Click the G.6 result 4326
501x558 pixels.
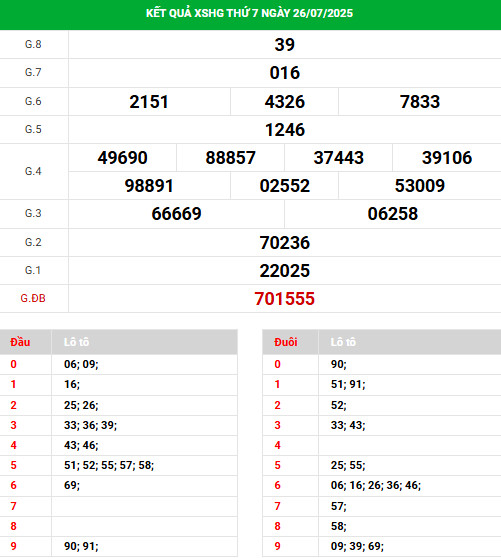(x=285, y=102)
